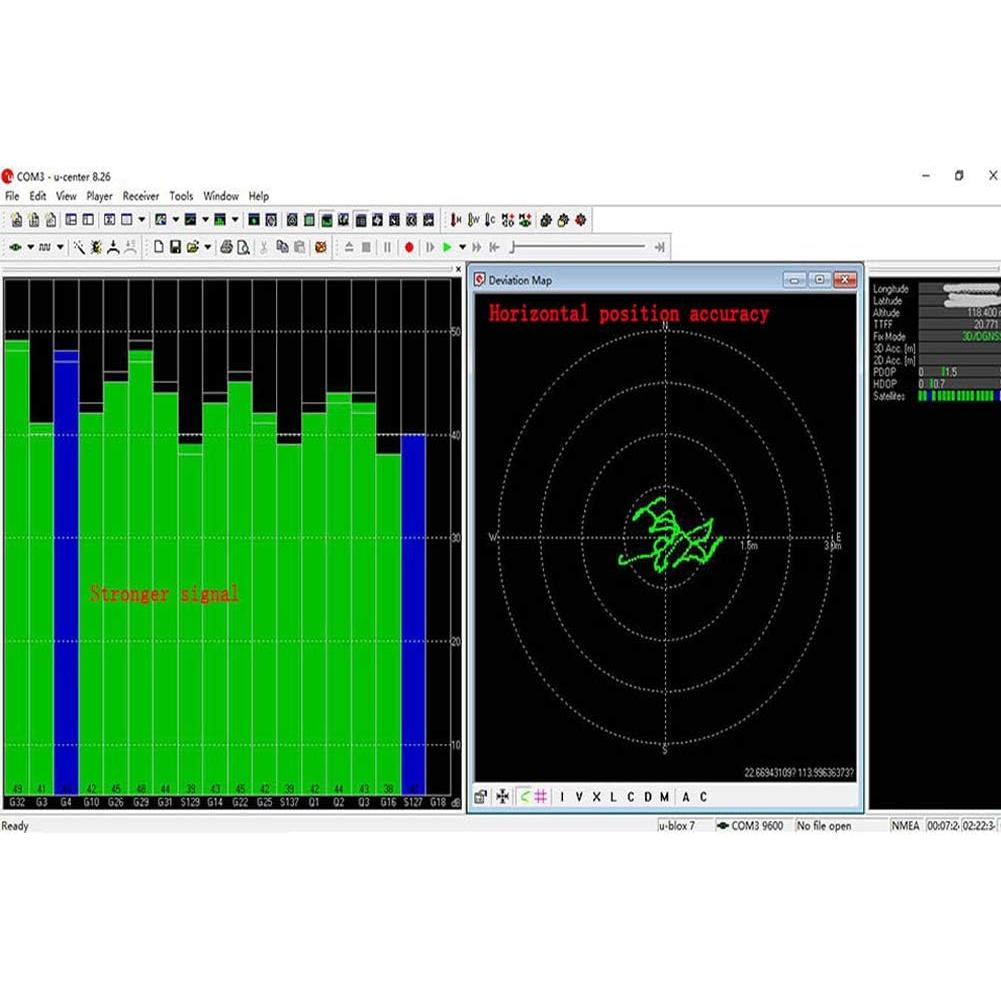The width and height of the screenshot is (1001, 1001).
Task: Click the pause playback icon
Action: pos(387,247)
